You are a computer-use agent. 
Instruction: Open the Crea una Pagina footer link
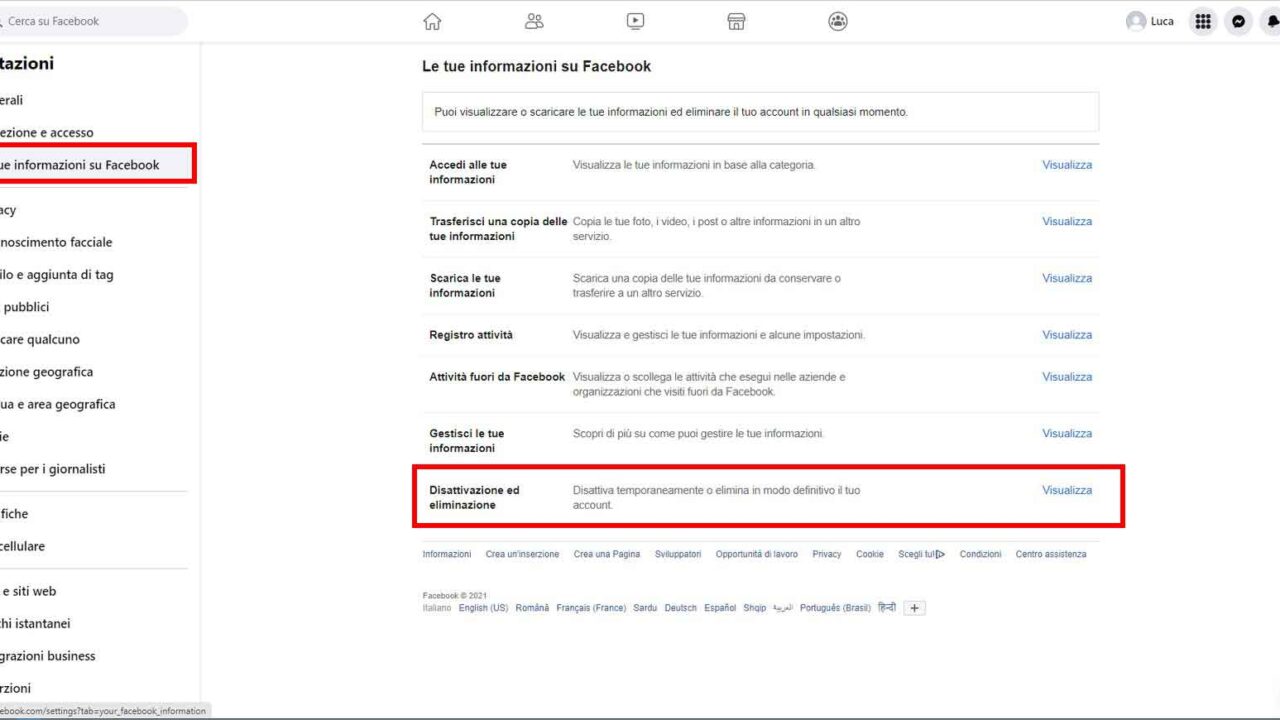point(607,554)
